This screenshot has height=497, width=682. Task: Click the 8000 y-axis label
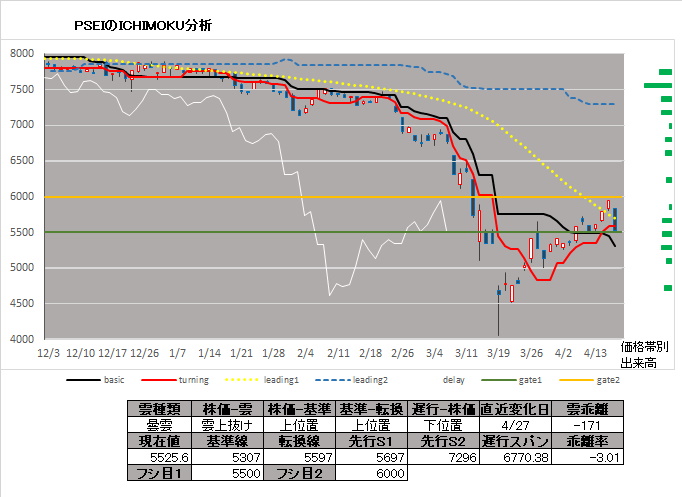pos(22,53)
